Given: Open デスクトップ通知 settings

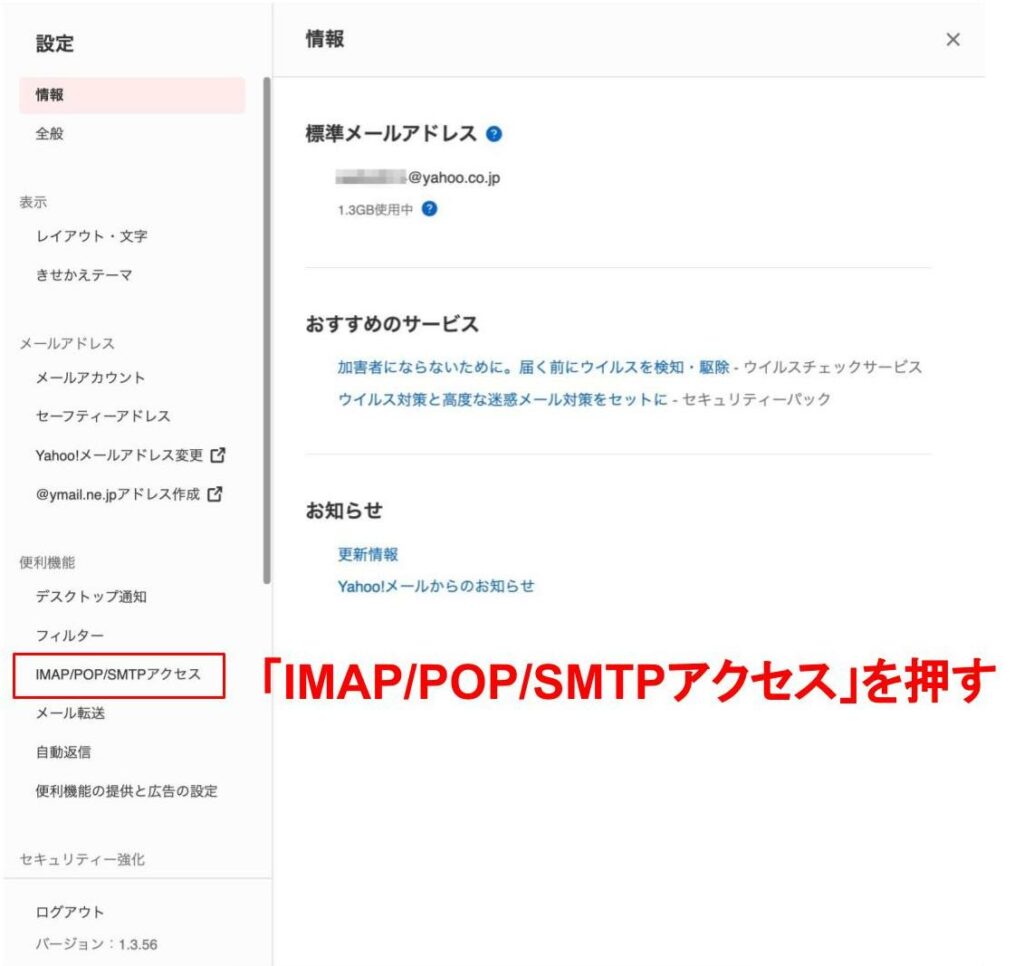Looking at the screenshot, I should pyautogui.click(x=91, y=597).
